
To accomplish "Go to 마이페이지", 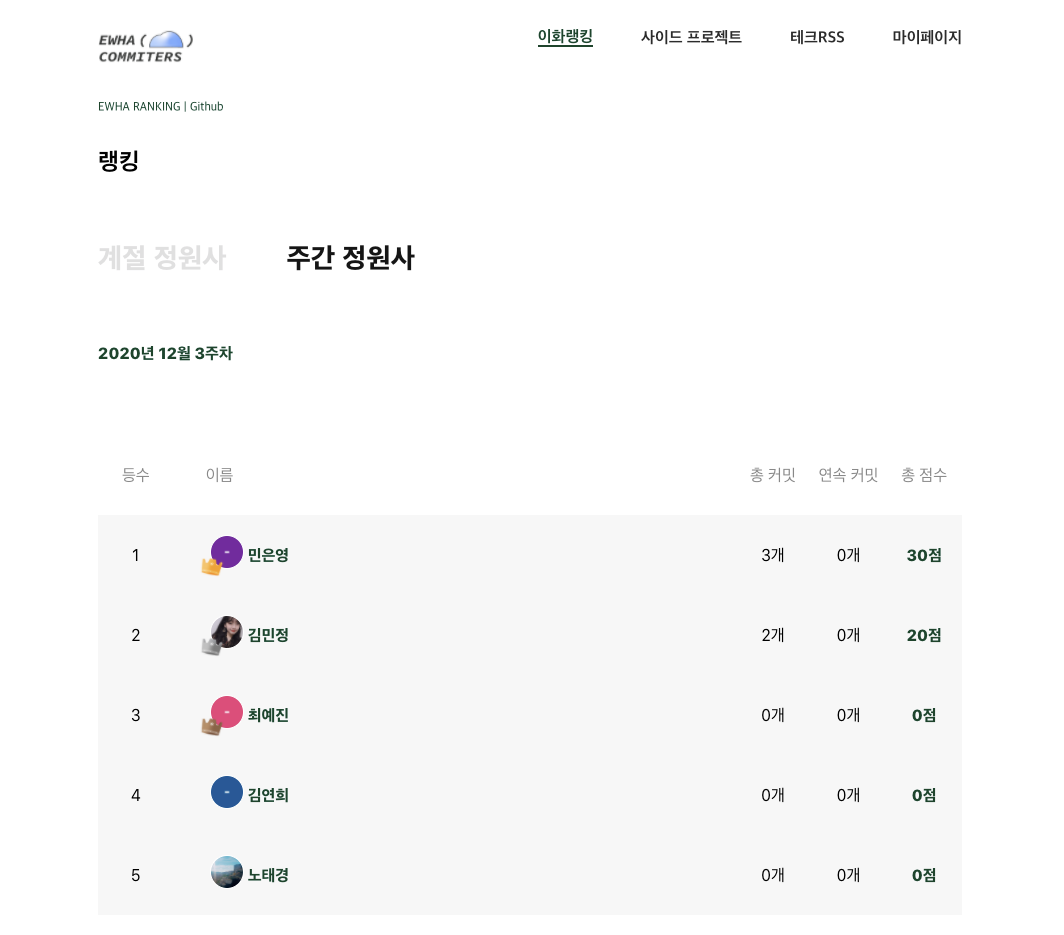I will [927, 37].
